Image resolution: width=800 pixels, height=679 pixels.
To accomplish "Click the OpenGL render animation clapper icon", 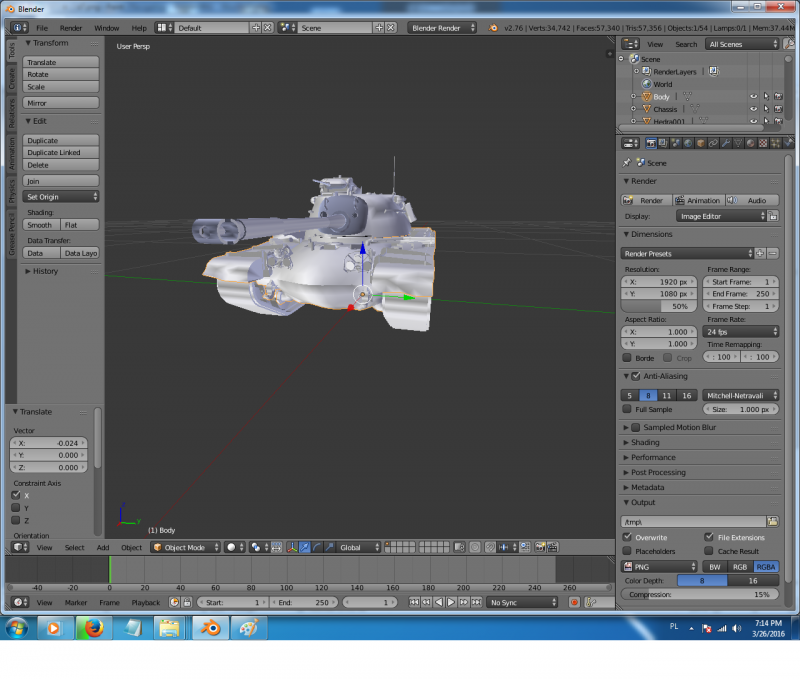I will [x=553, y=547].
